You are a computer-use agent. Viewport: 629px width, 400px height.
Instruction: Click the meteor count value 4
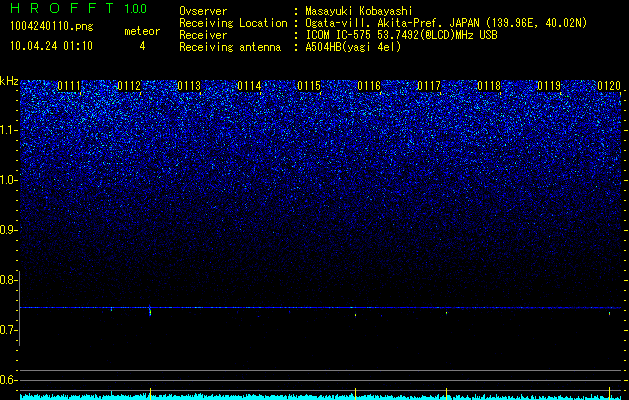(142, 46)
